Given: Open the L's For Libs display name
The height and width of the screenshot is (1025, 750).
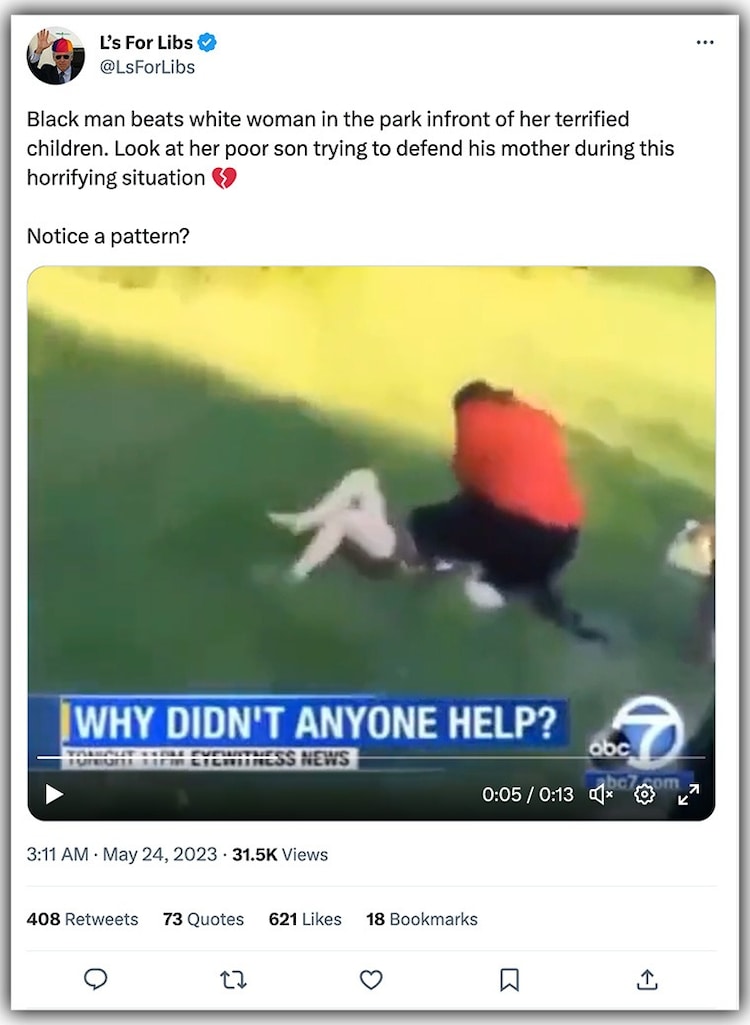Looking at the screenshot, I should [146, 42].
